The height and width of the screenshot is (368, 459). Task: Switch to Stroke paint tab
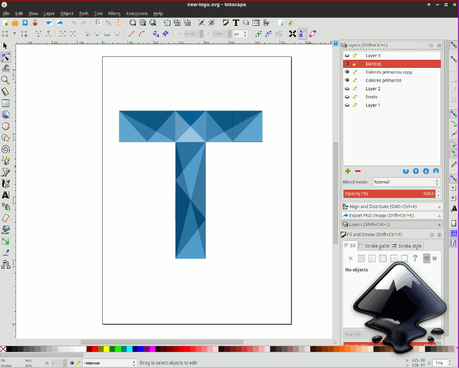[374, 246]
